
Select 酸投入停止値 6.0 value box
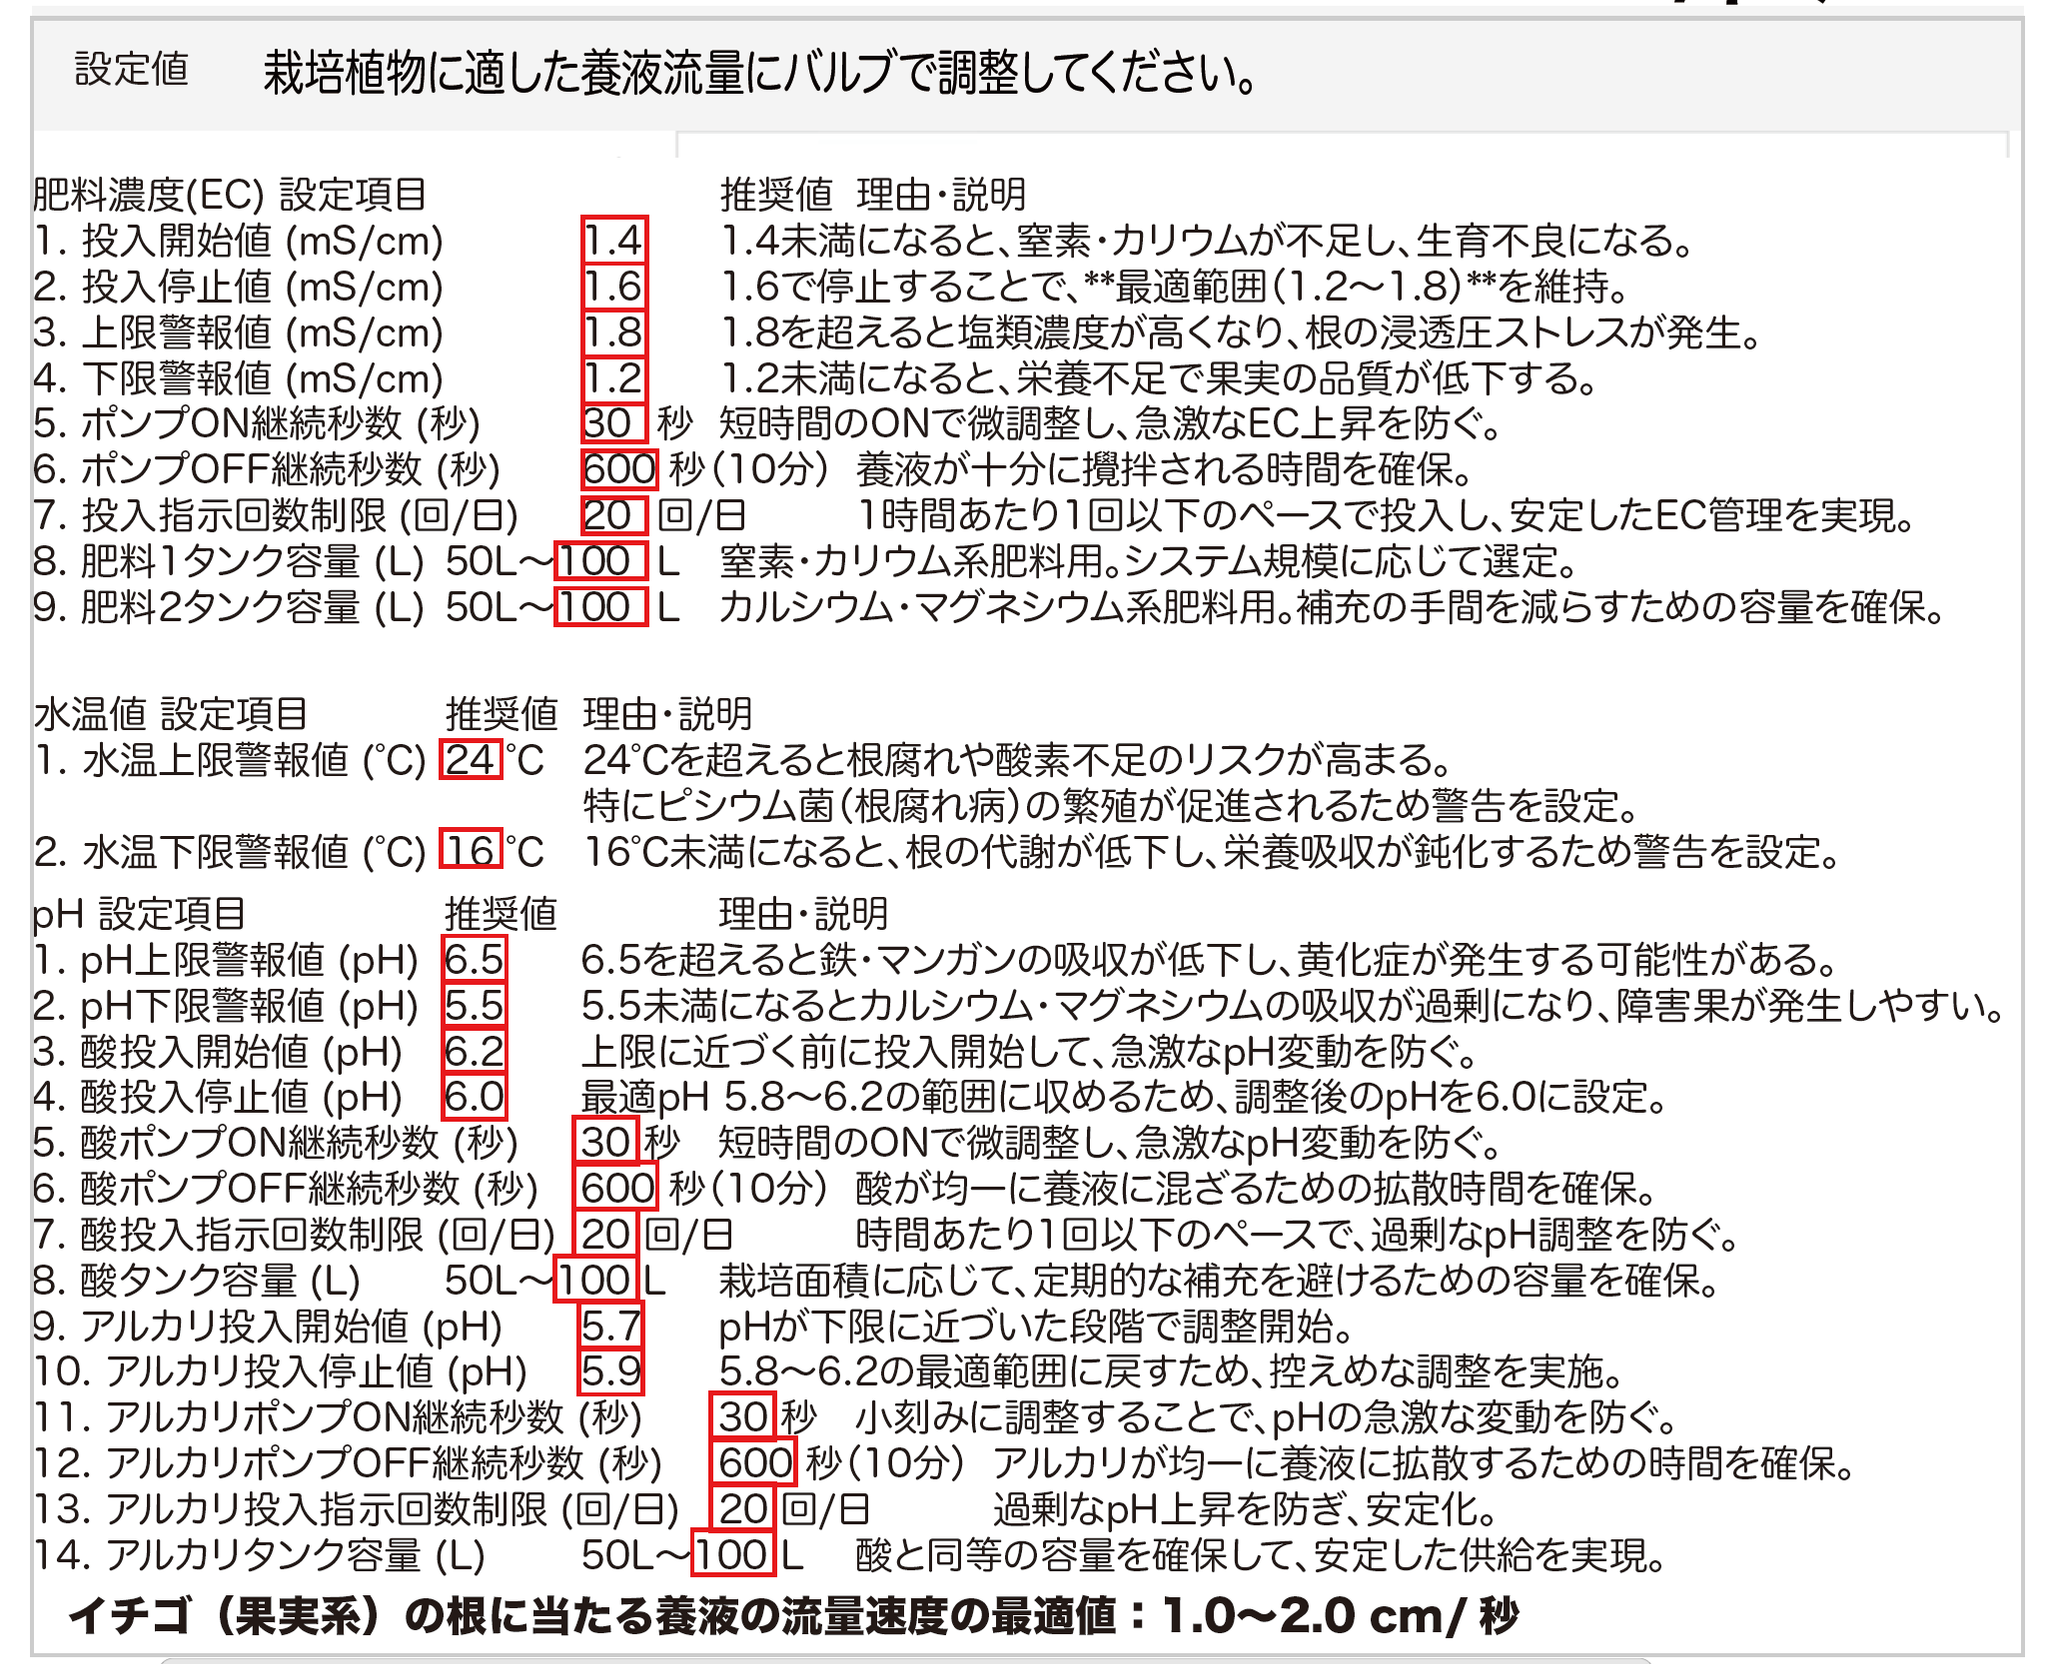tap(474, 1097)
